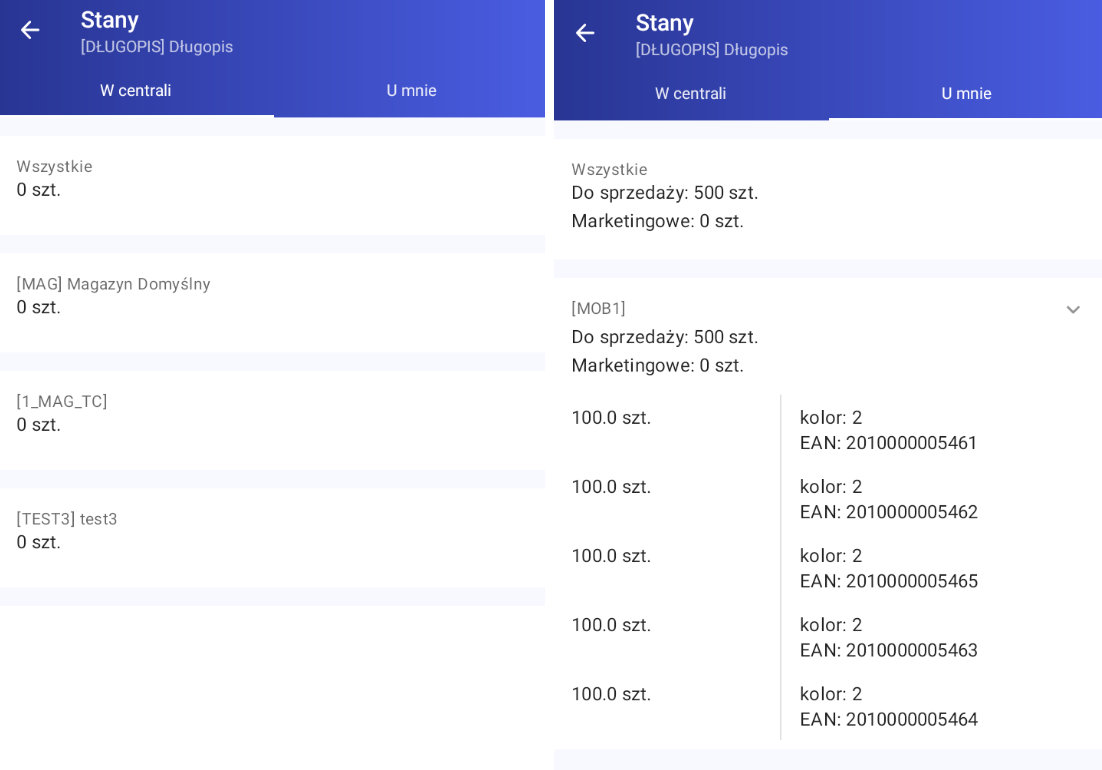Click '[DŁUGOPIS] Długopis' subtitle on right screen

712,50
